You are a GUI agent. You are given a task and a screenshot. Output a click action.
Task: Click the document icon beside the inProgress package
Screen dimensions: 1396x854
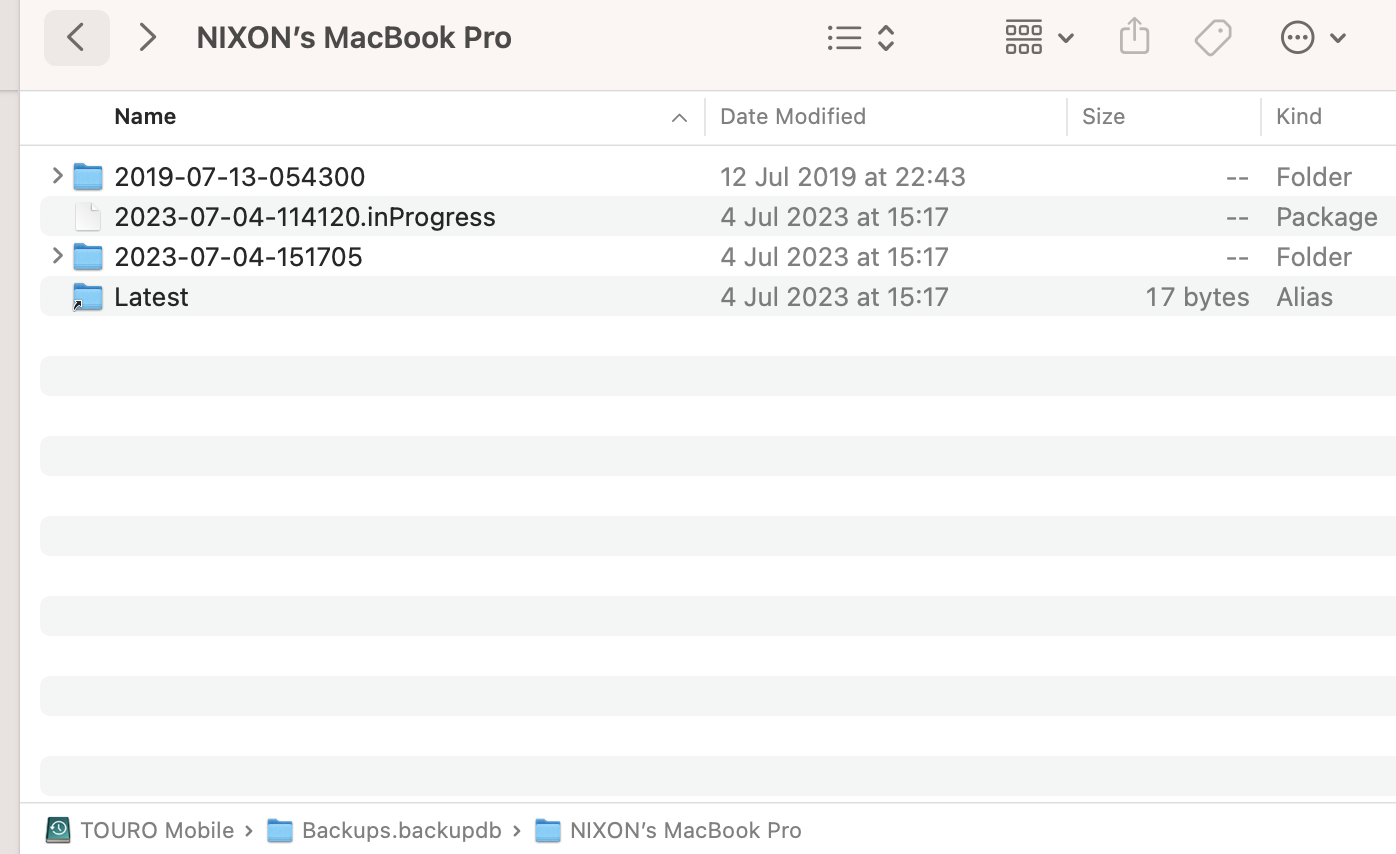[x=88, y=216]
